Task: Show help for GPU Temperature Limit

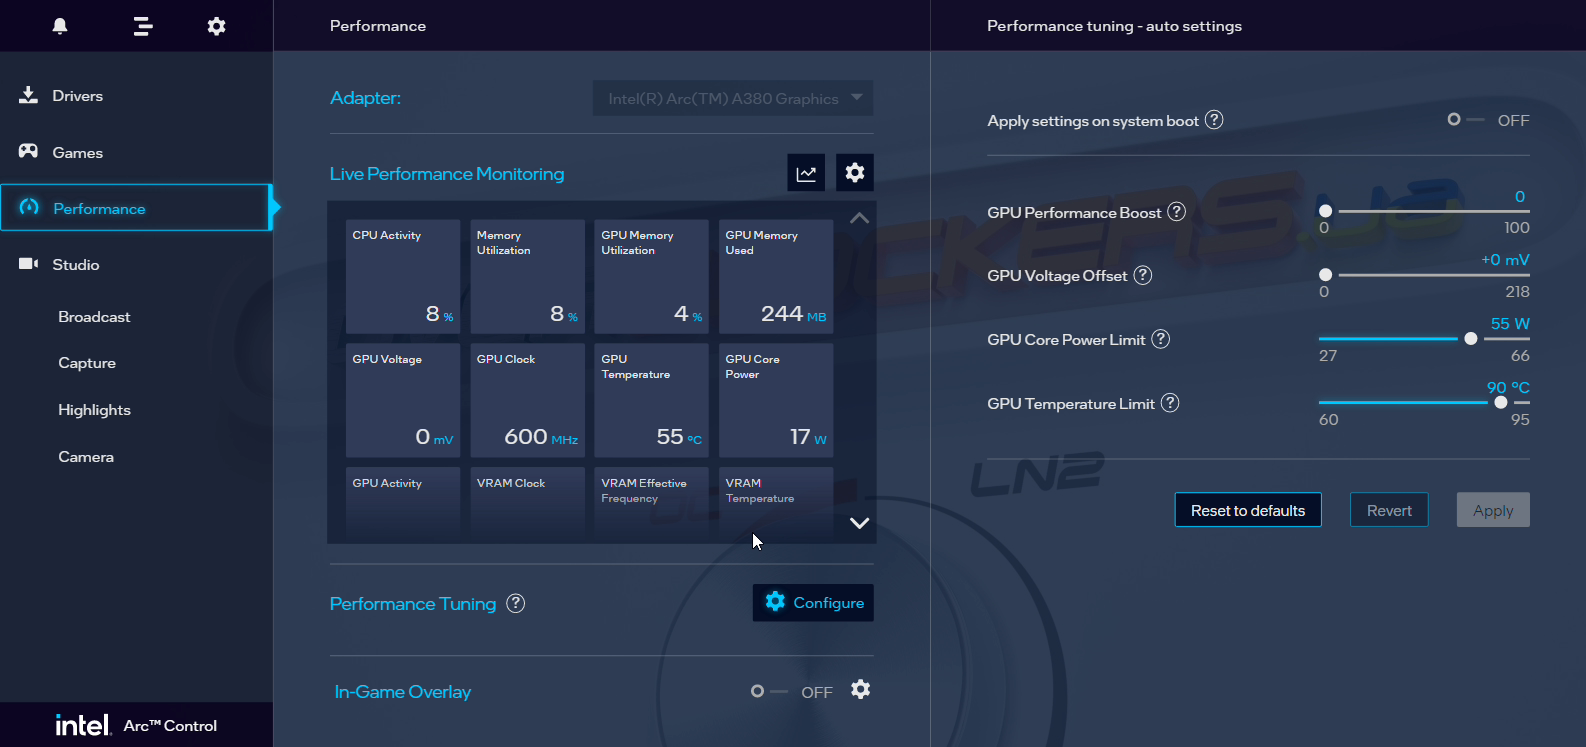Action: pyautogui.click(x=1170, y=403)
